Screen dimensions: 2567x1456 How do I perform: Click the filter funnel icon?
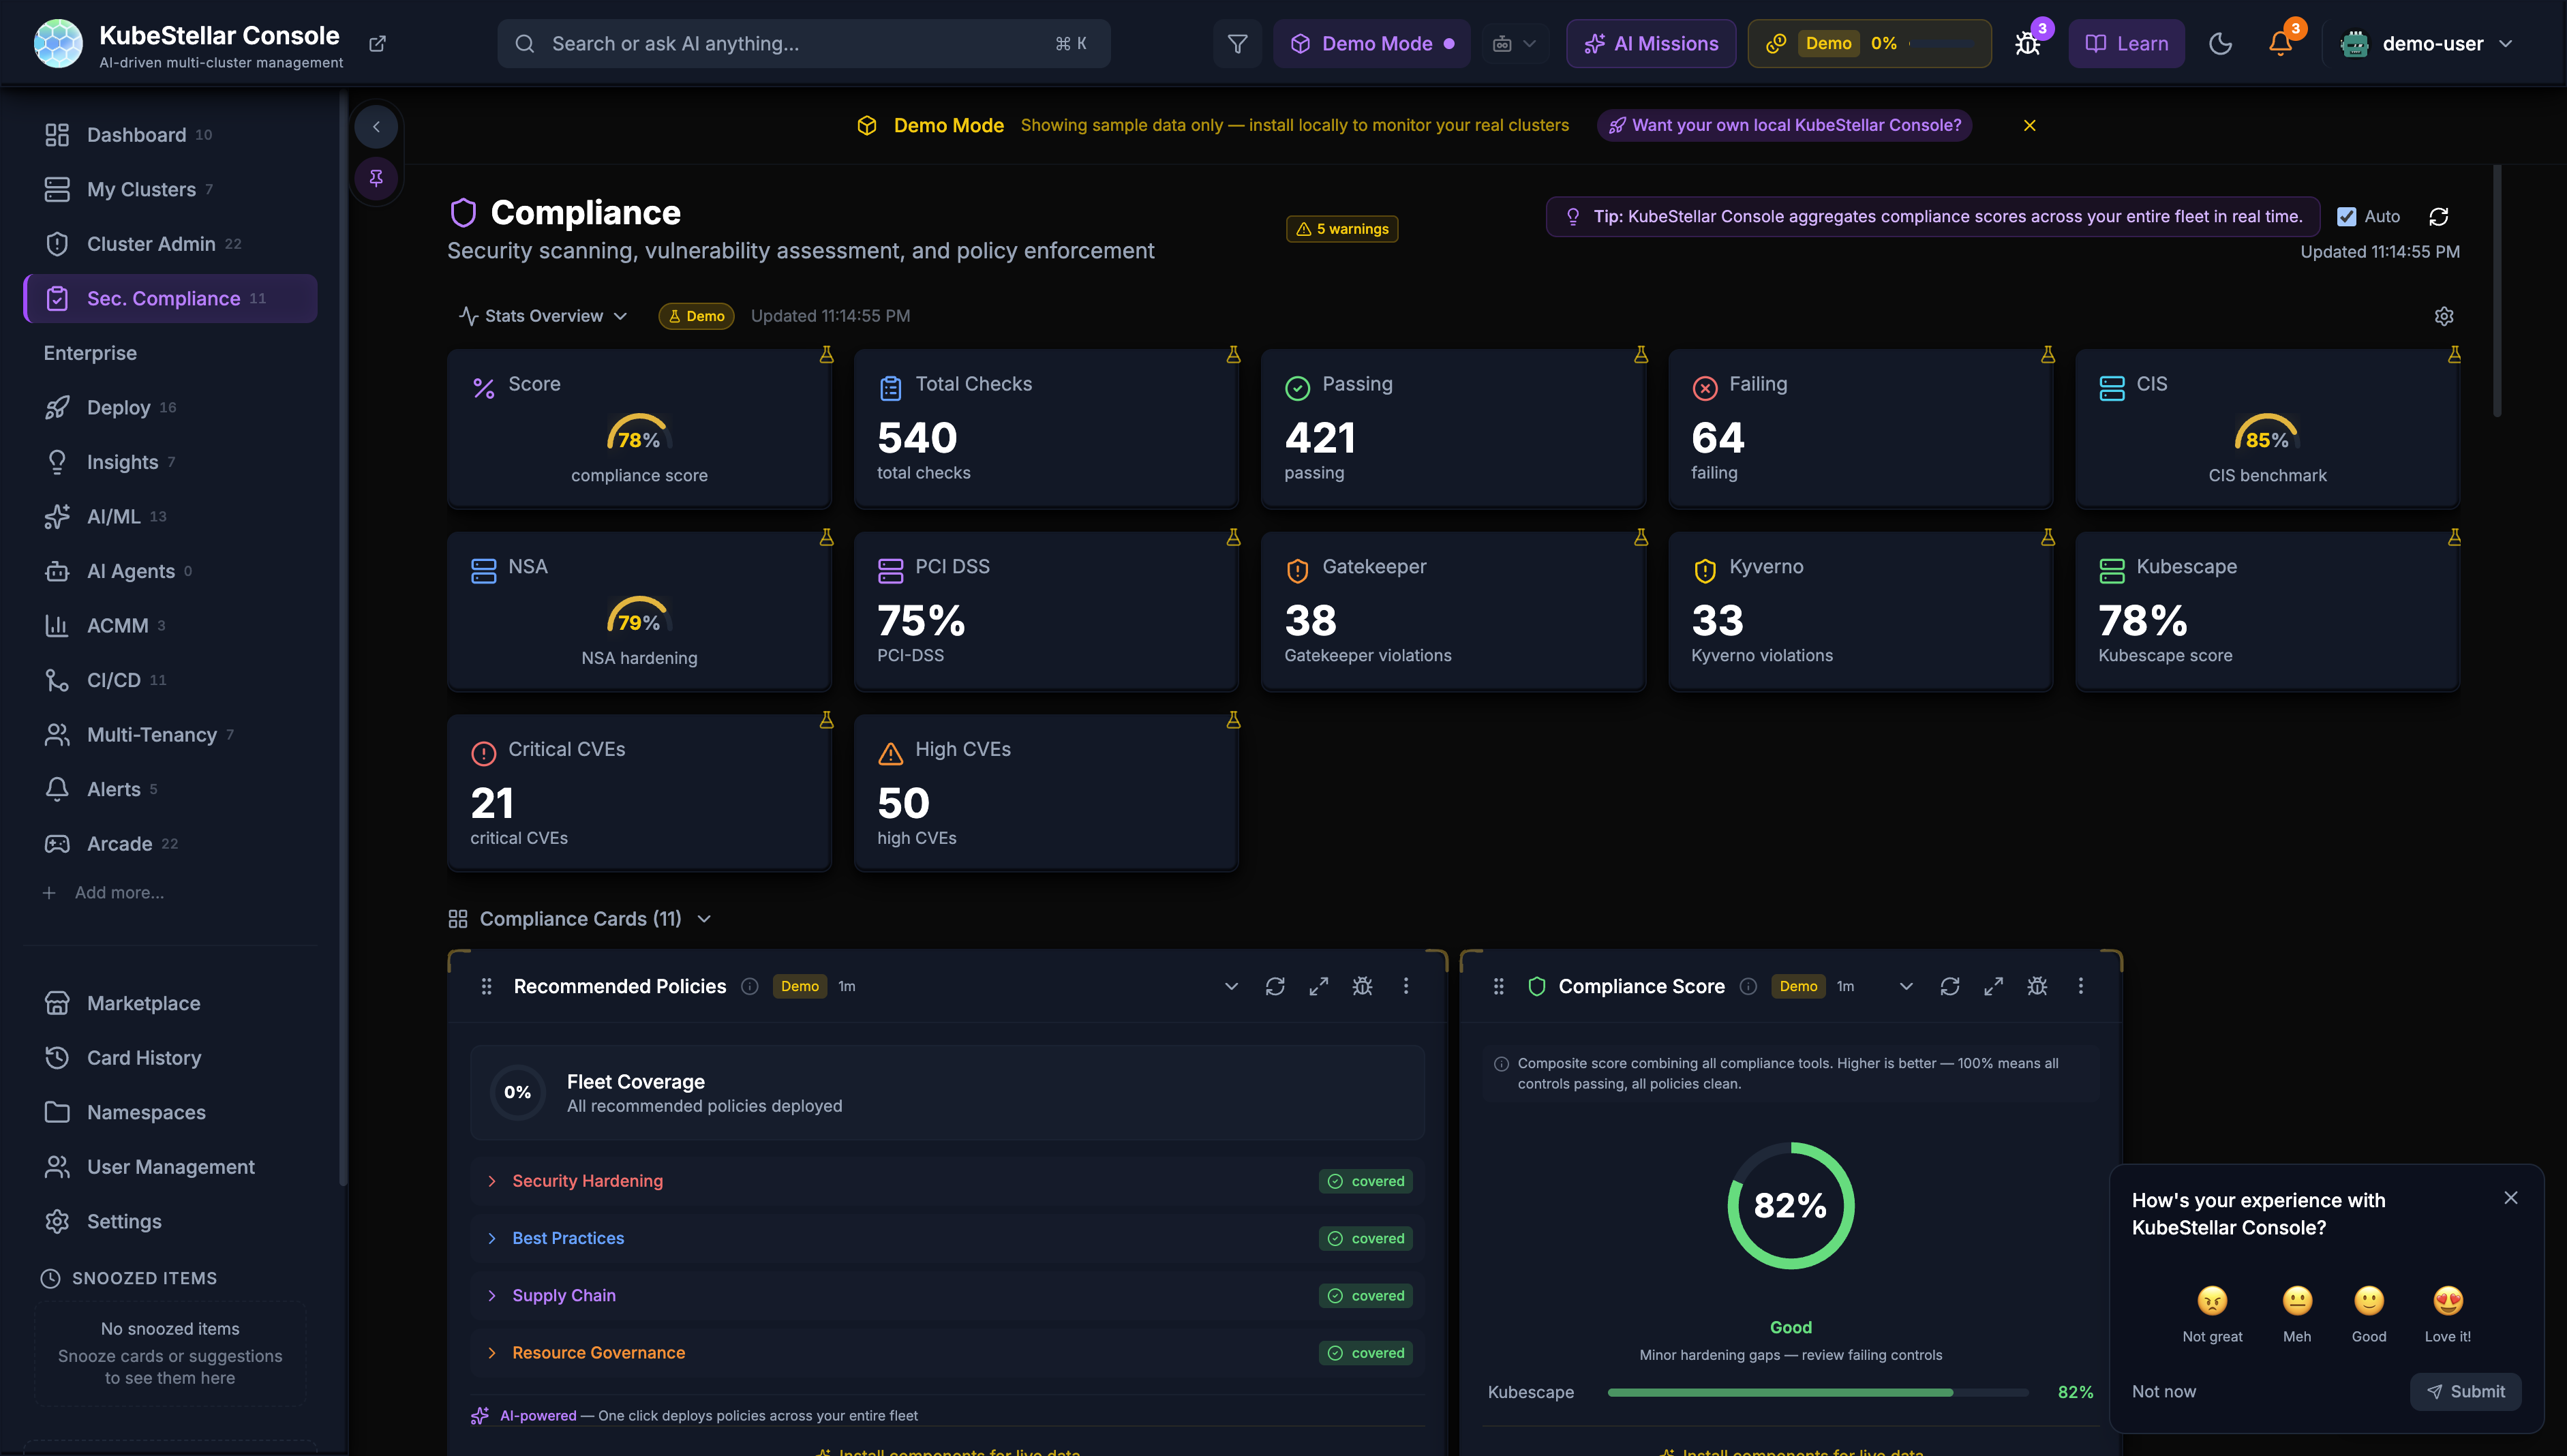point(1237,44)
